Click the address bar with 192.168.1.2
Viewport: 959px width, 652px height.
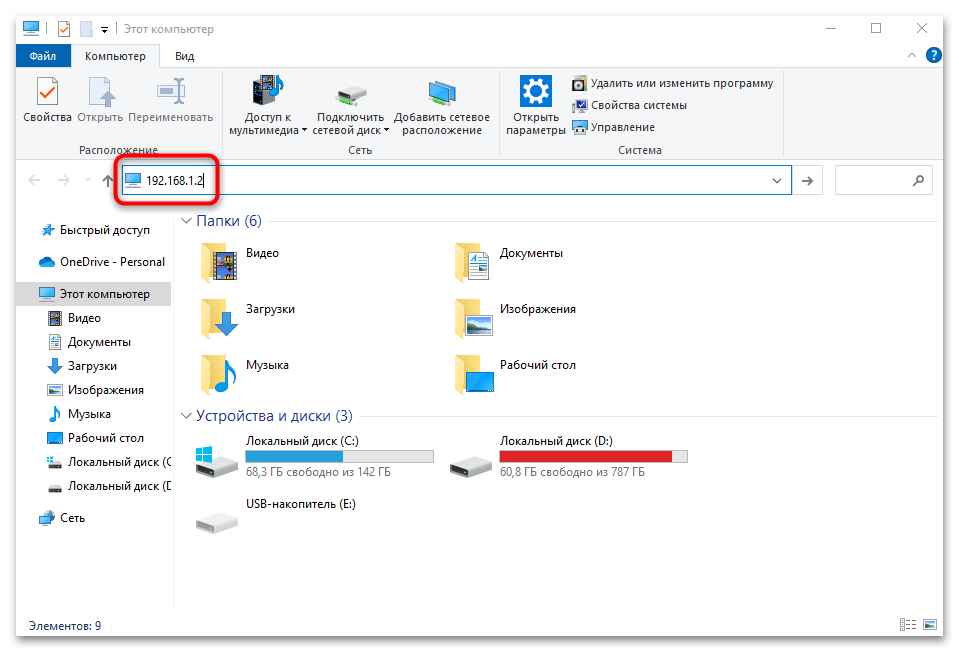point(450,180)
